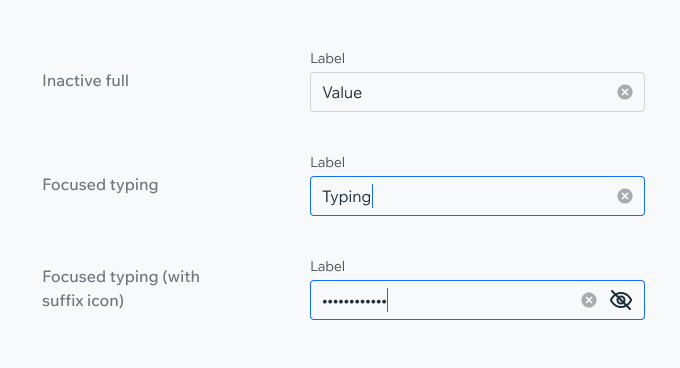Place cursor on the word Value

(342, 93)
